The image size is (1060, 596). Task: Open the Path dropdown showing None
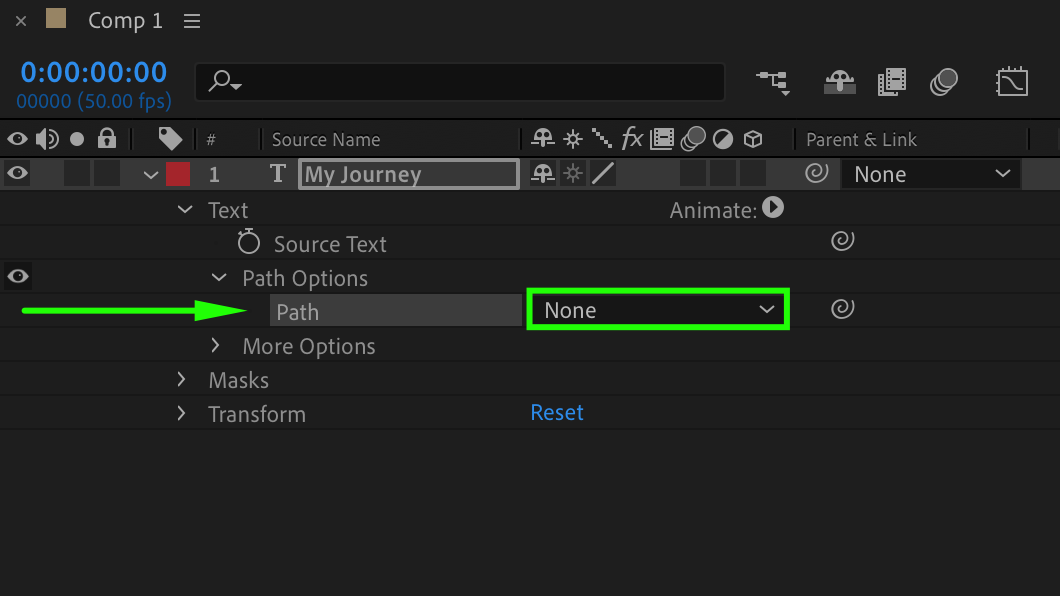(x=658, y=310)
